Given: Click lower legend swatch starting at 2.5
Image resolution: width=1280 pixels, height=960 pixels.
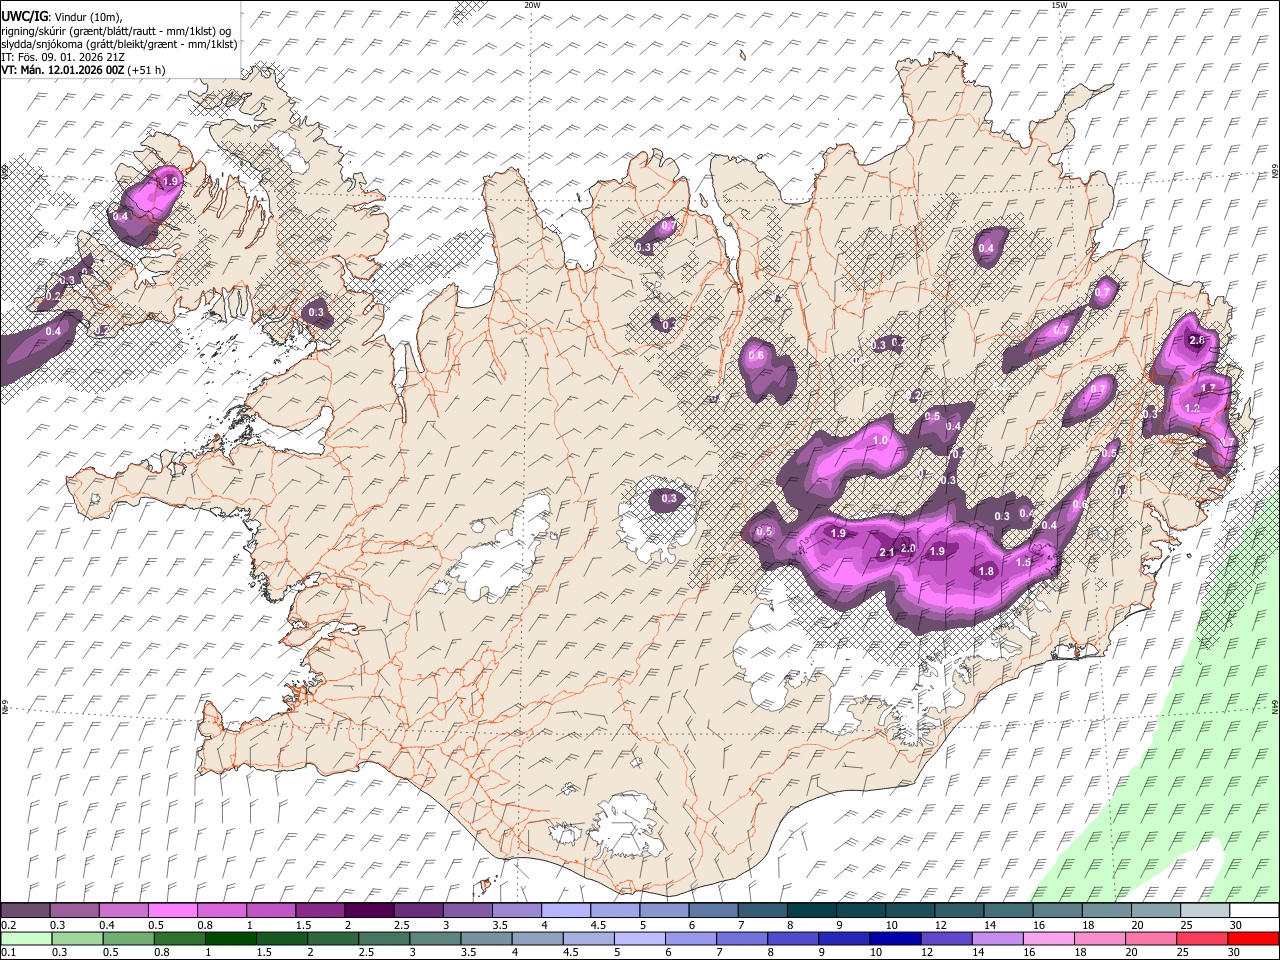Looking at the screenshot, I should pos(384,938).
